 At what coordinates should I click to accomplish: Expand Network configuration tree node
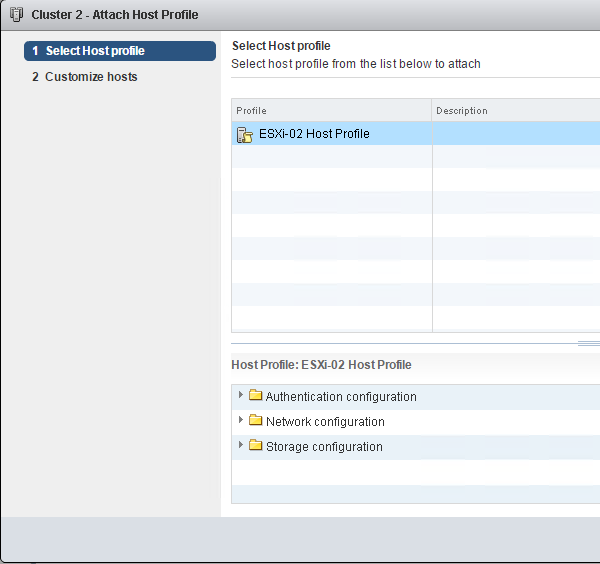(x=240, y=420)
